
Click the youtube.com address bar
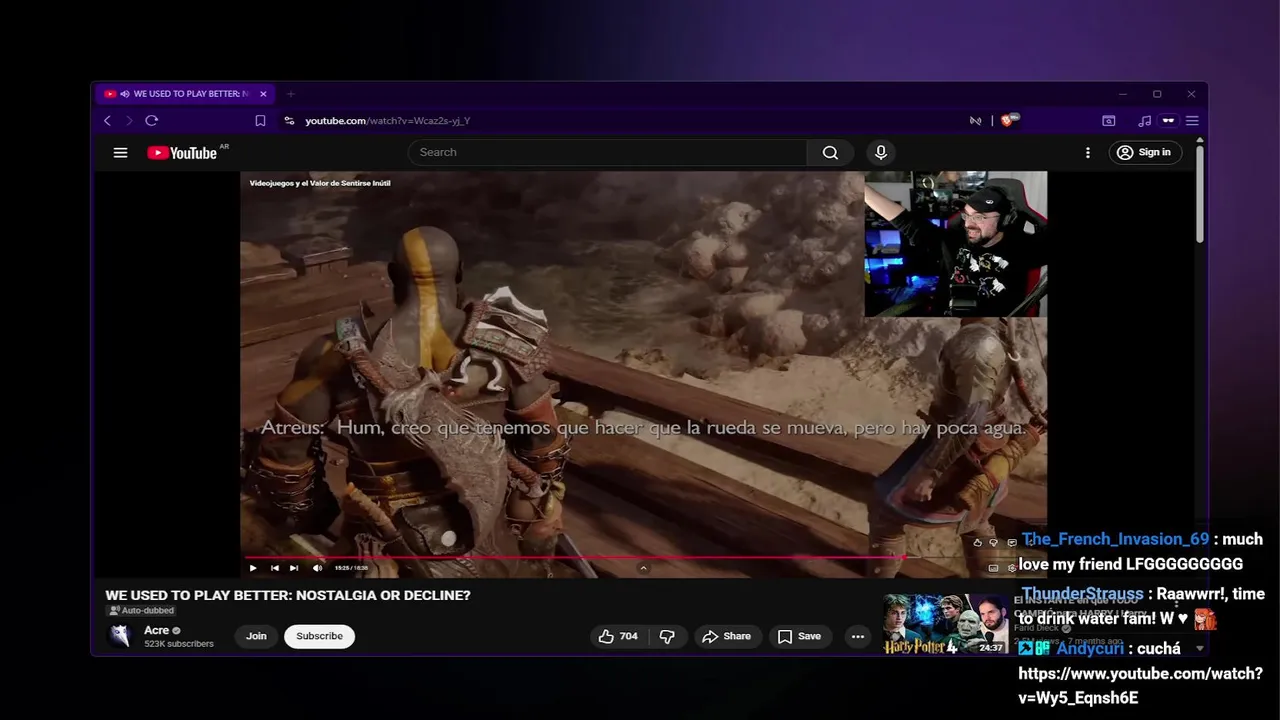tap(387, 121)
